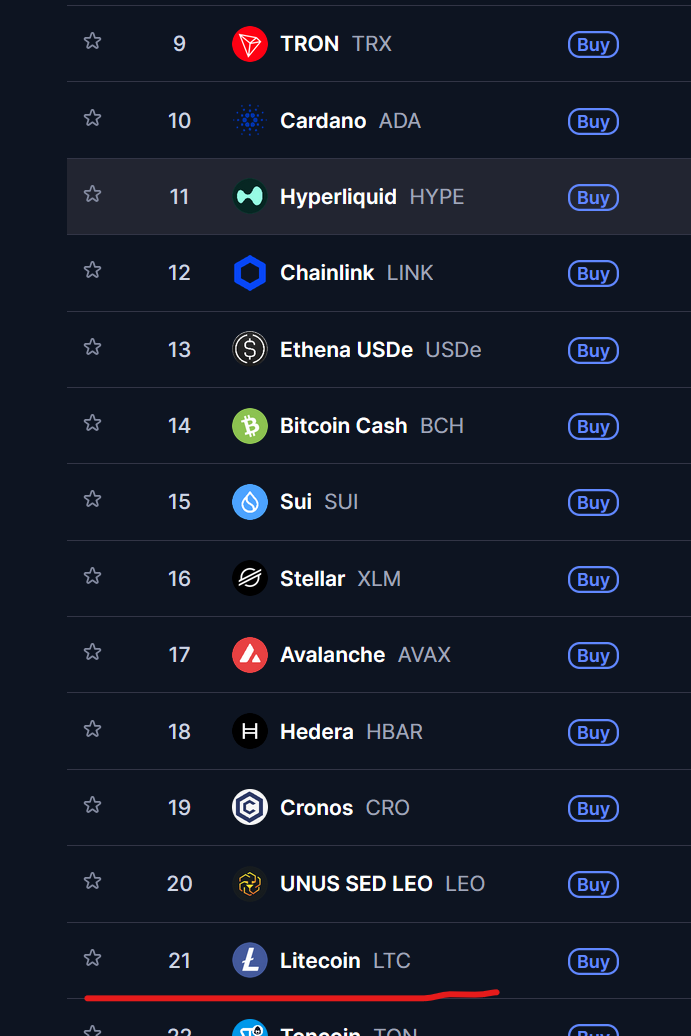Click the TRON red logo icon
The image size is (691, 1036).
tap(250, 44)
